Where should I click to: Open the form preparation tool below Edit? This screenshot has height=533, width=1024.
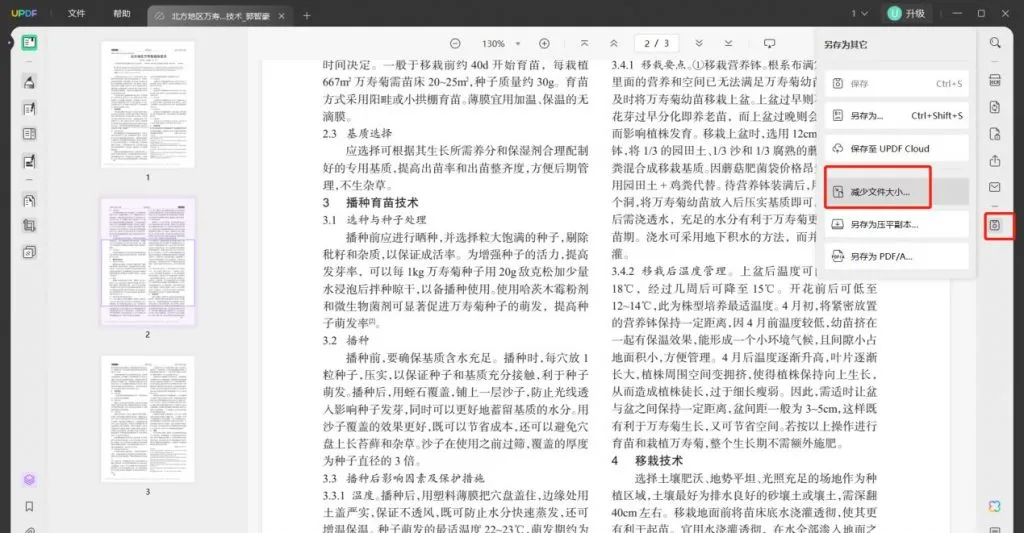click(29, 134)
